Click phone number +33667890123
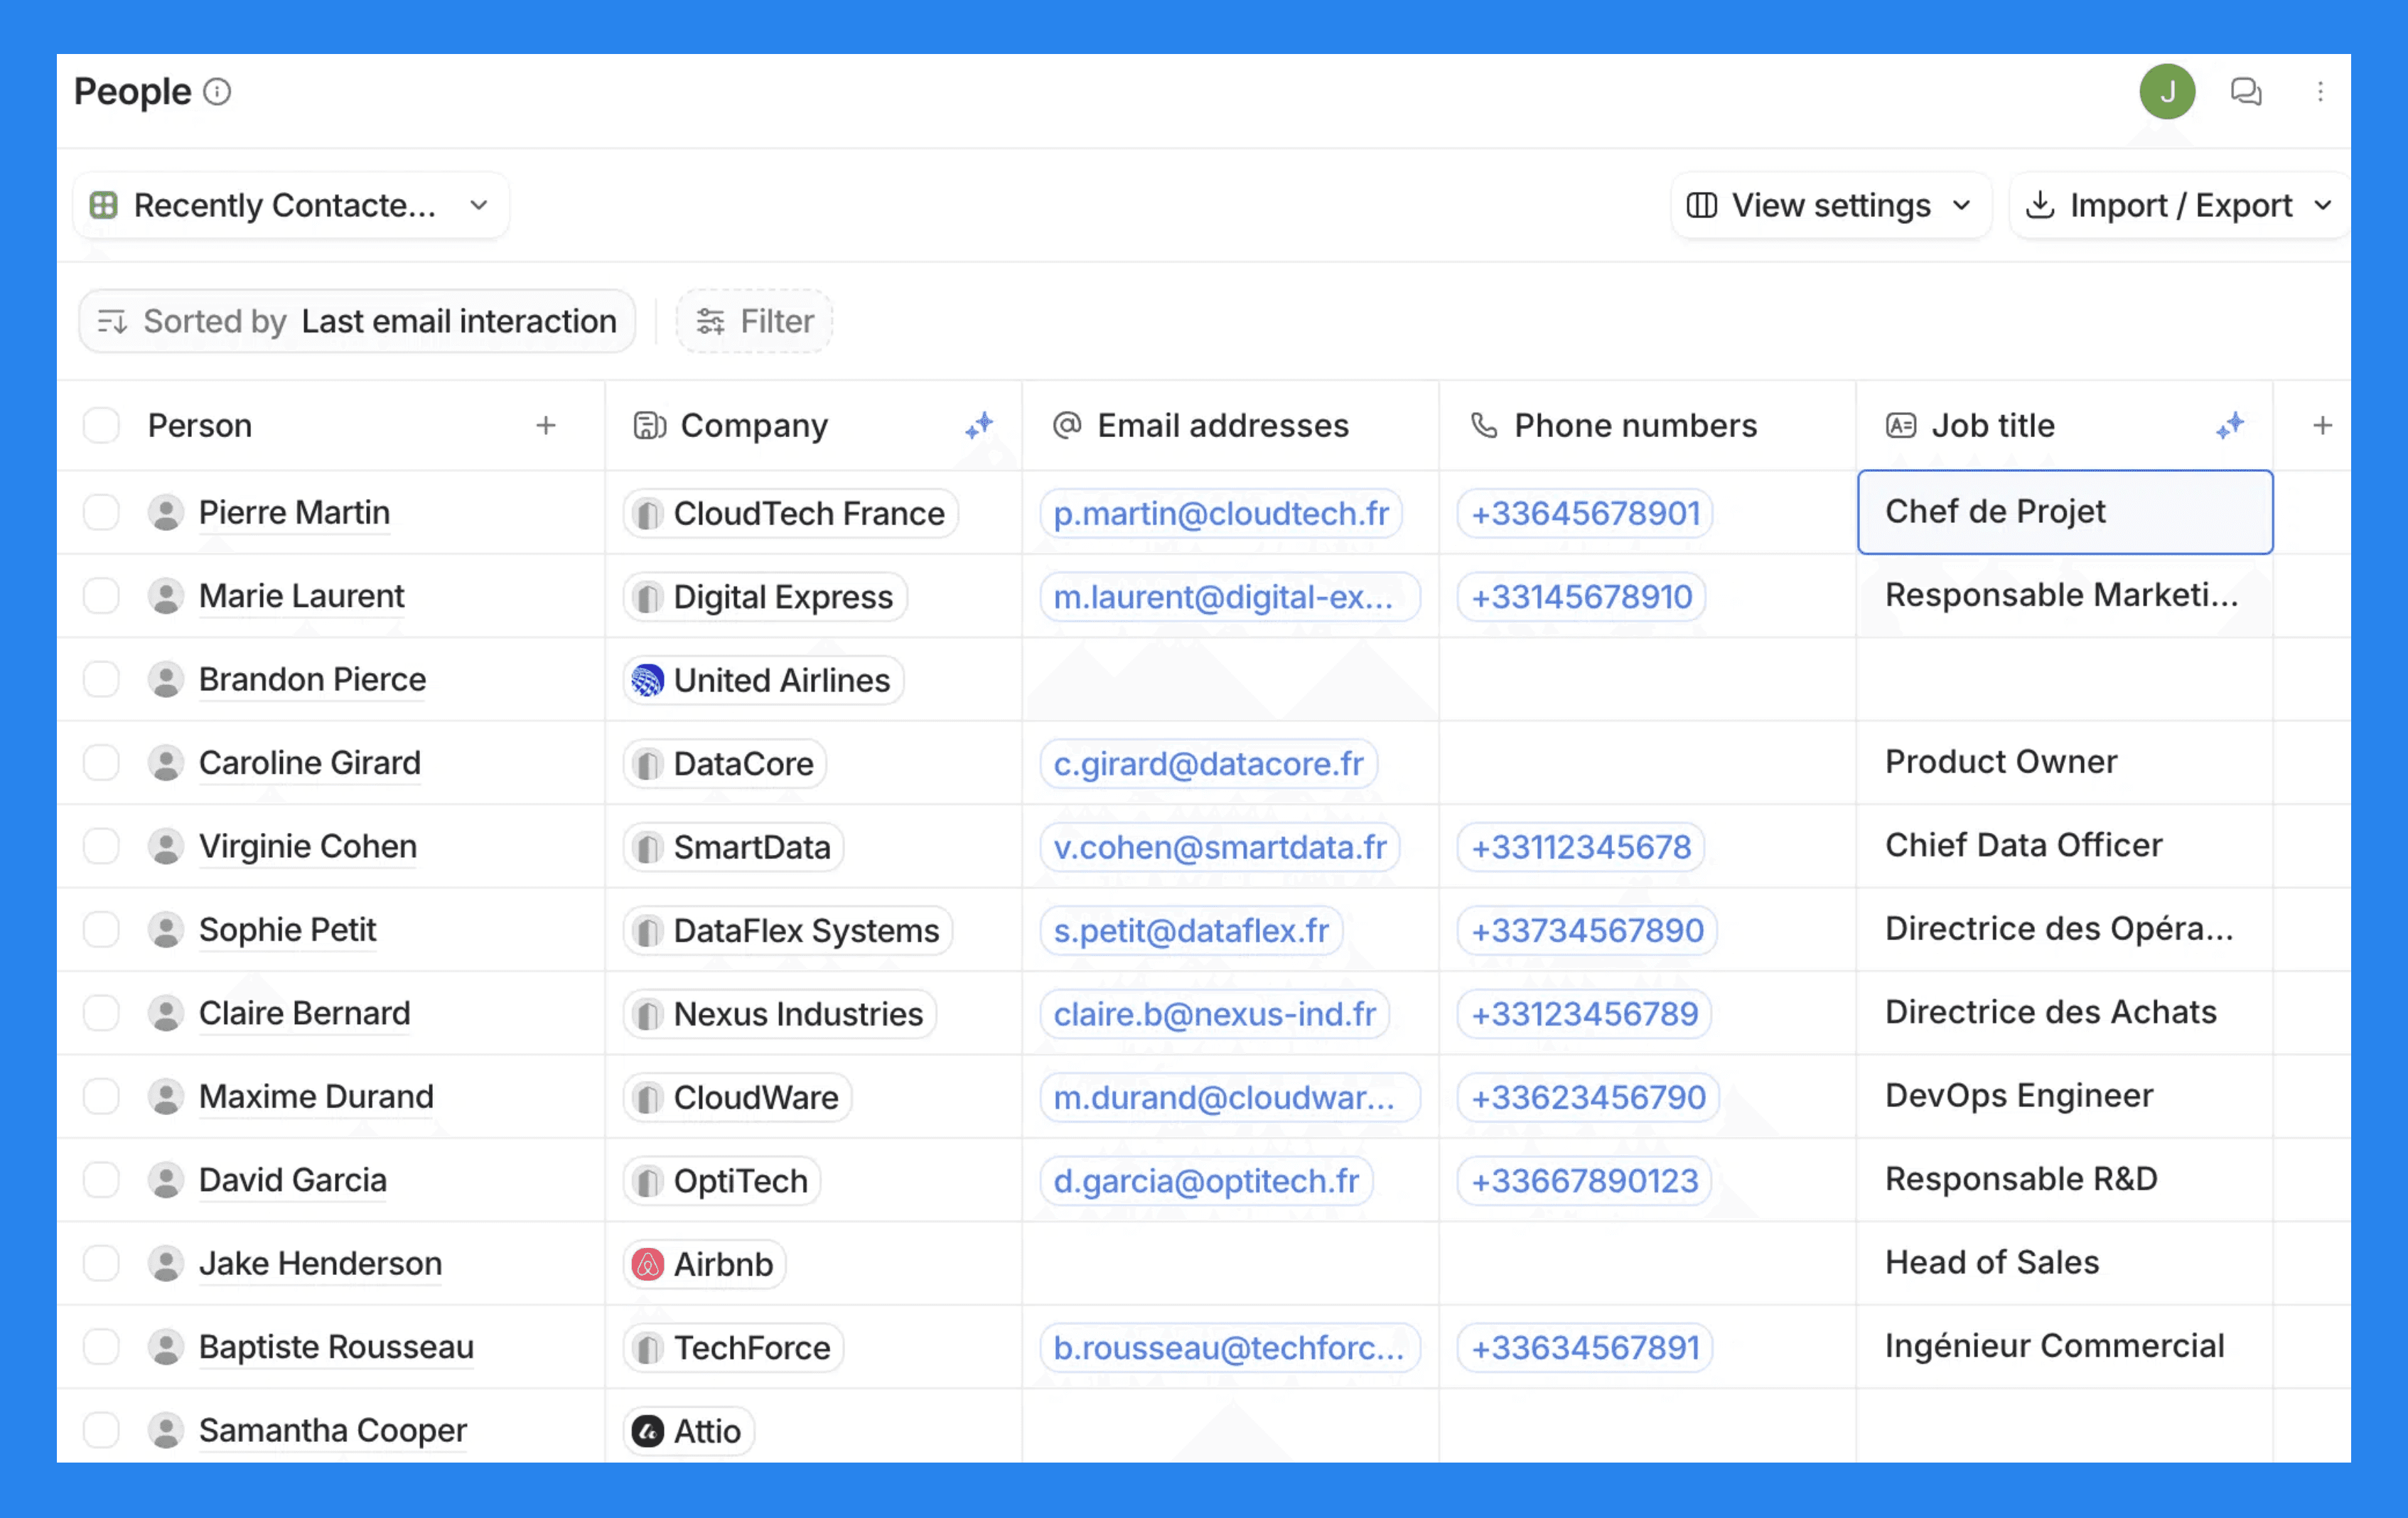Image resolution: width=2408 pixels, height=1518 pixels. pyautogui.click(x=1584, y=1182)
